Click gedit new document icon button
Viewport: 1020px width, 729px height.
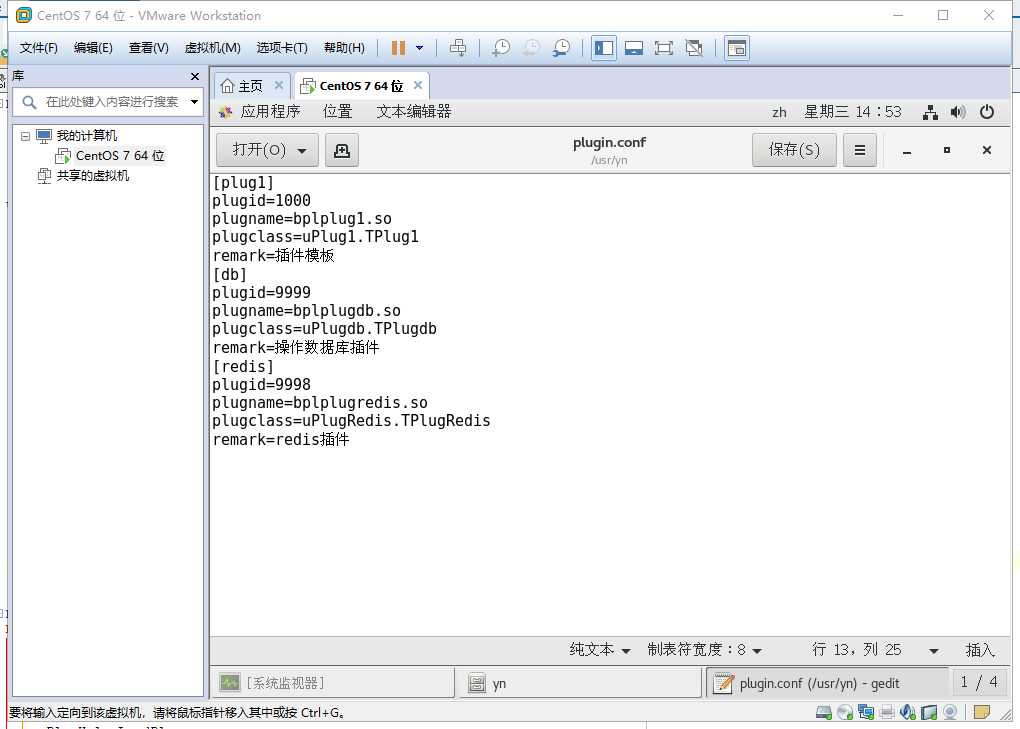point(342,150)
